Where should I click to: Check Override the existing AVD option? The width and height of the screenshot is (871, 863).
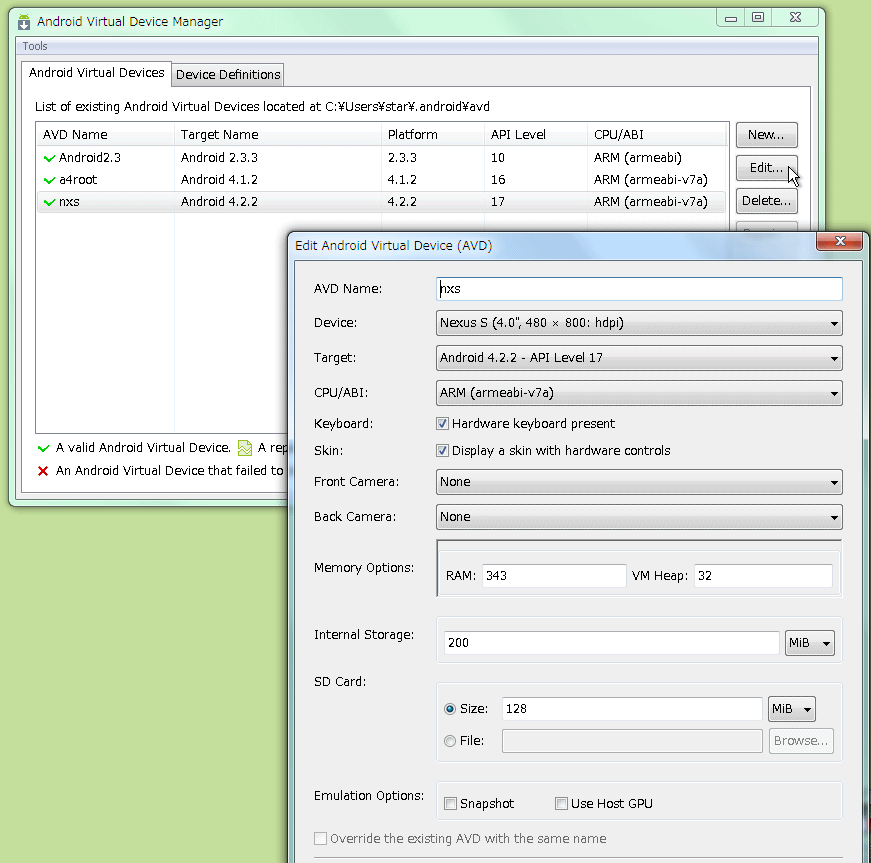(x=321, y=839)
